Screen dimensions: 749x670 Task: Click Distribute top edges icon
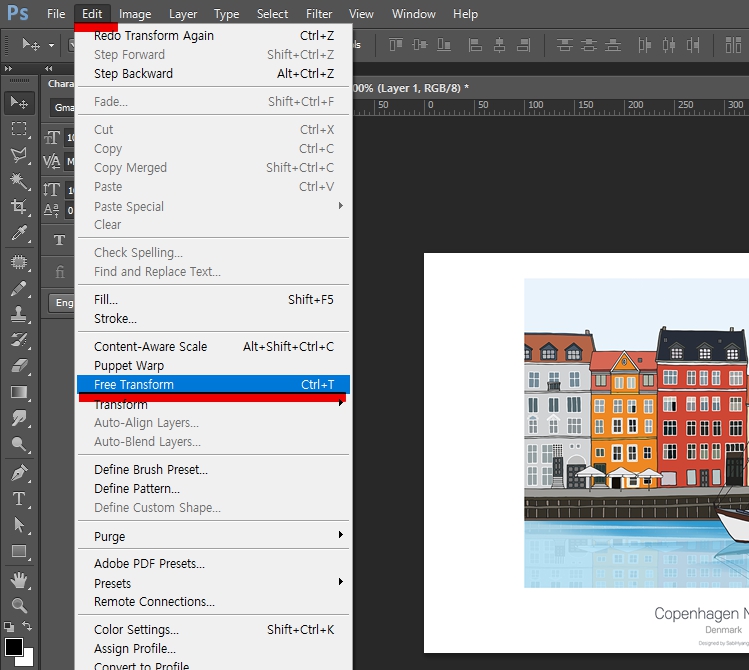point(565,45)
